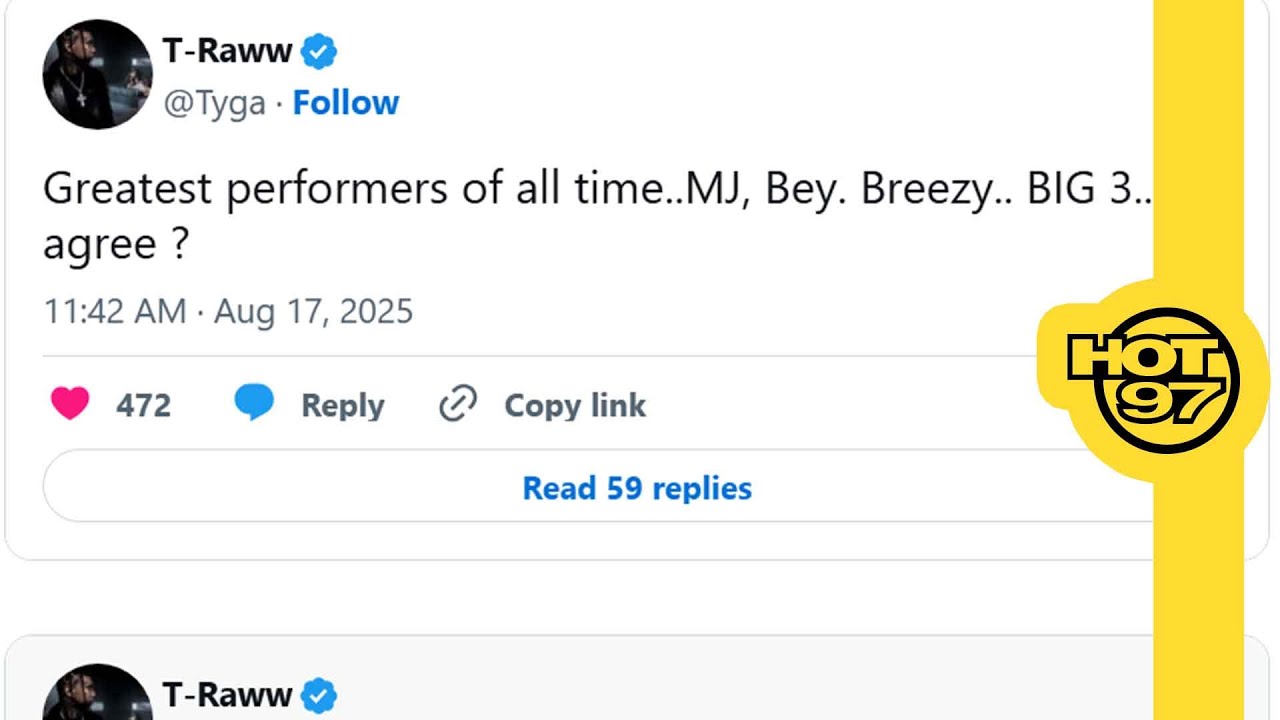The width and height of the screenshot is (1280, 720).
Task: Click the HOT 97 logo
Action: click(x=1153, y=379)
